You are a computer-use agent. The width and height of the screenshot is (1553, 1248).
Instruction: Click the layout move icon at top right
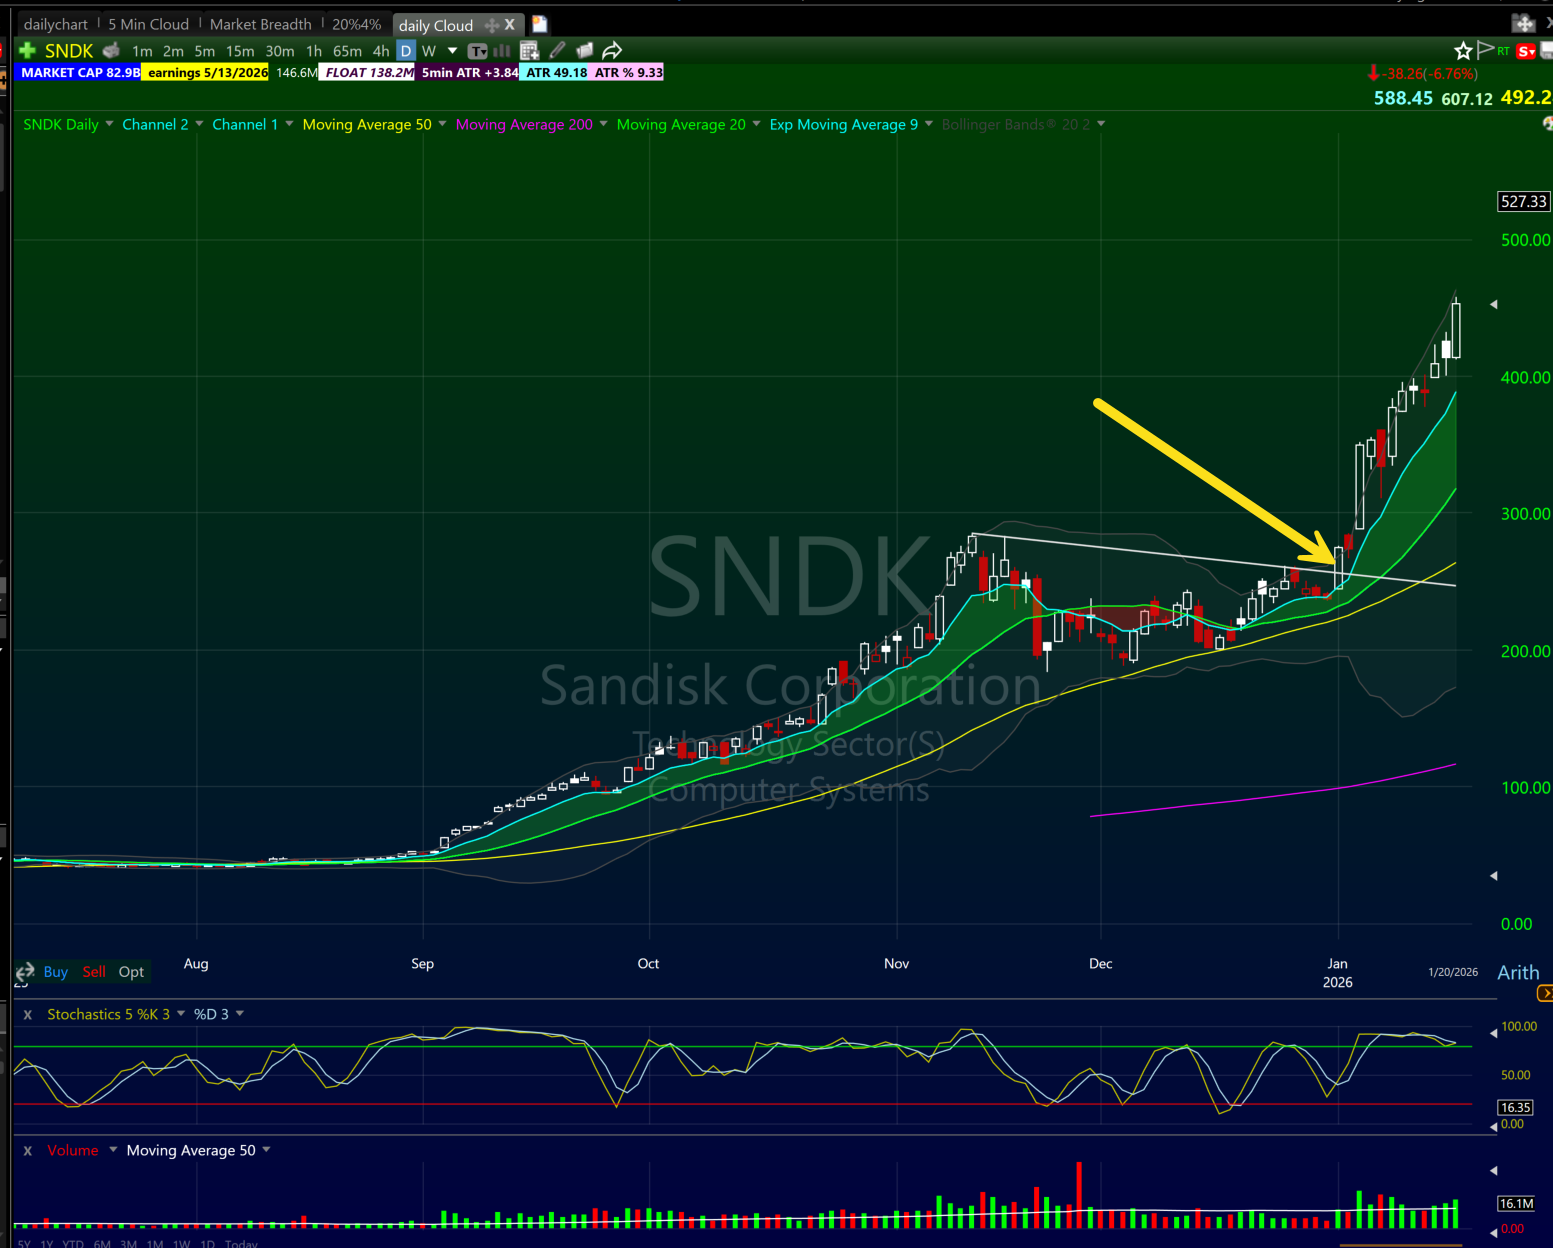pos(1523,23)
